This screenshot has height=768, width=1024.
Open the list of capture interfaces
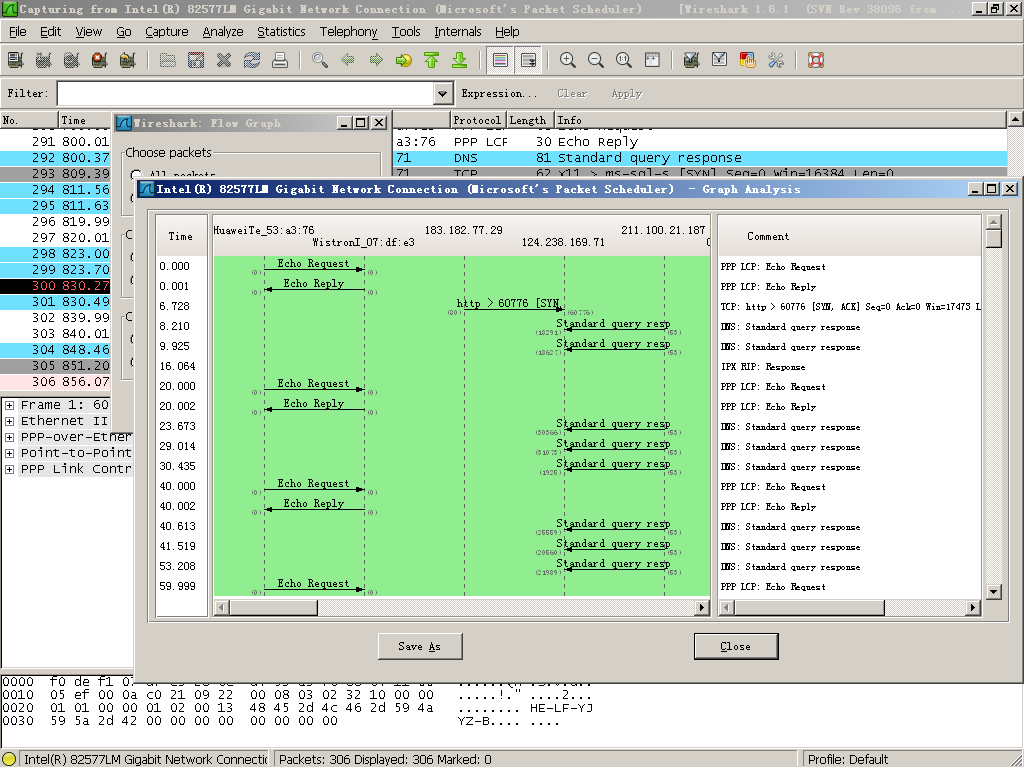tap(16, 60)
